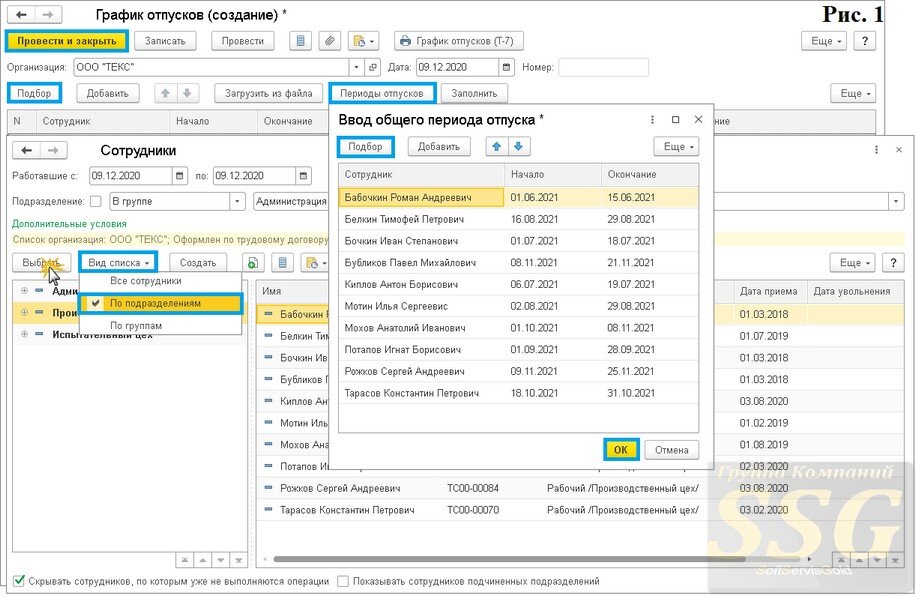This screenshot has width=916, height=596.
Task: Toggle the Подразделение checkbox
Action: tap(96, 202)
